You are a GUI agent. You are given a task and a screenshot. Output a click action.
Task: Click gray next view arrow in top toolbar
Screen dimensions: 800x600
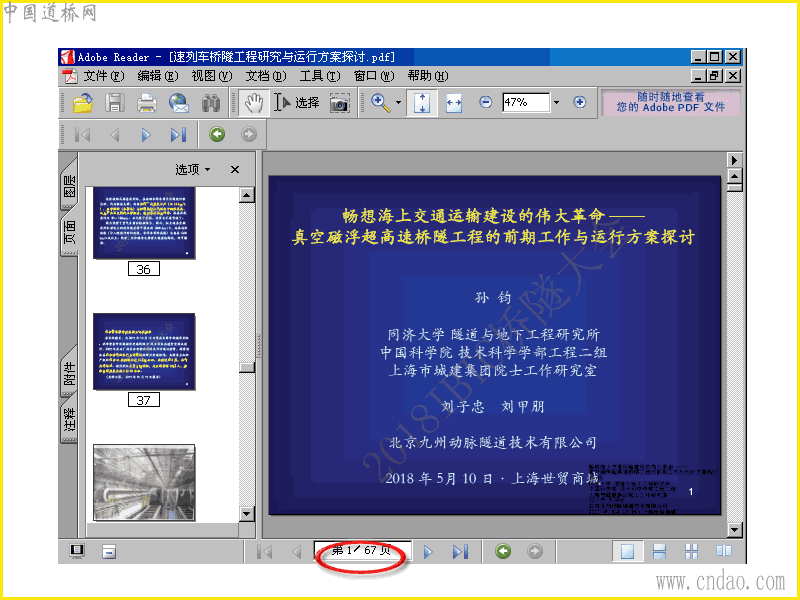[x=248, y=134]
